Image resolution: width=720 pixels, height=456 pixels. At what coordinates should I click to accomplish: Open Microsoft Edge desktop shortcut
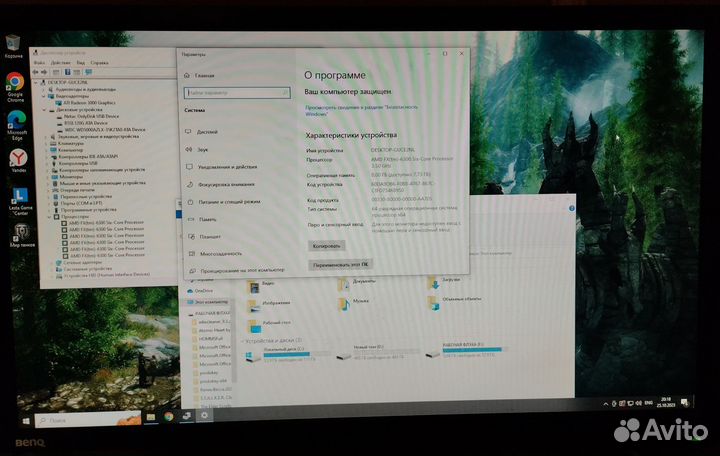17,125
